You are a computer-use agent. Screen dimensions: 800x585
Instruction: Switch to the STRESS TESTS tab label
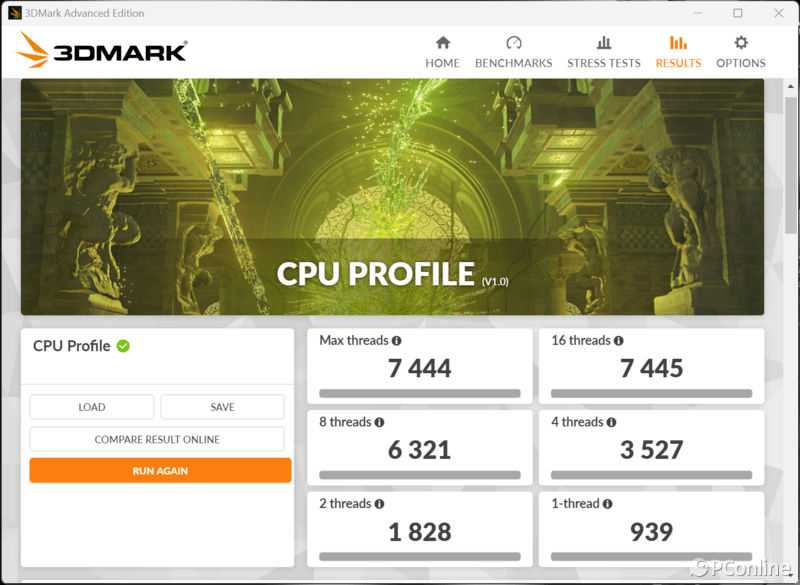[x=604, y=63]
